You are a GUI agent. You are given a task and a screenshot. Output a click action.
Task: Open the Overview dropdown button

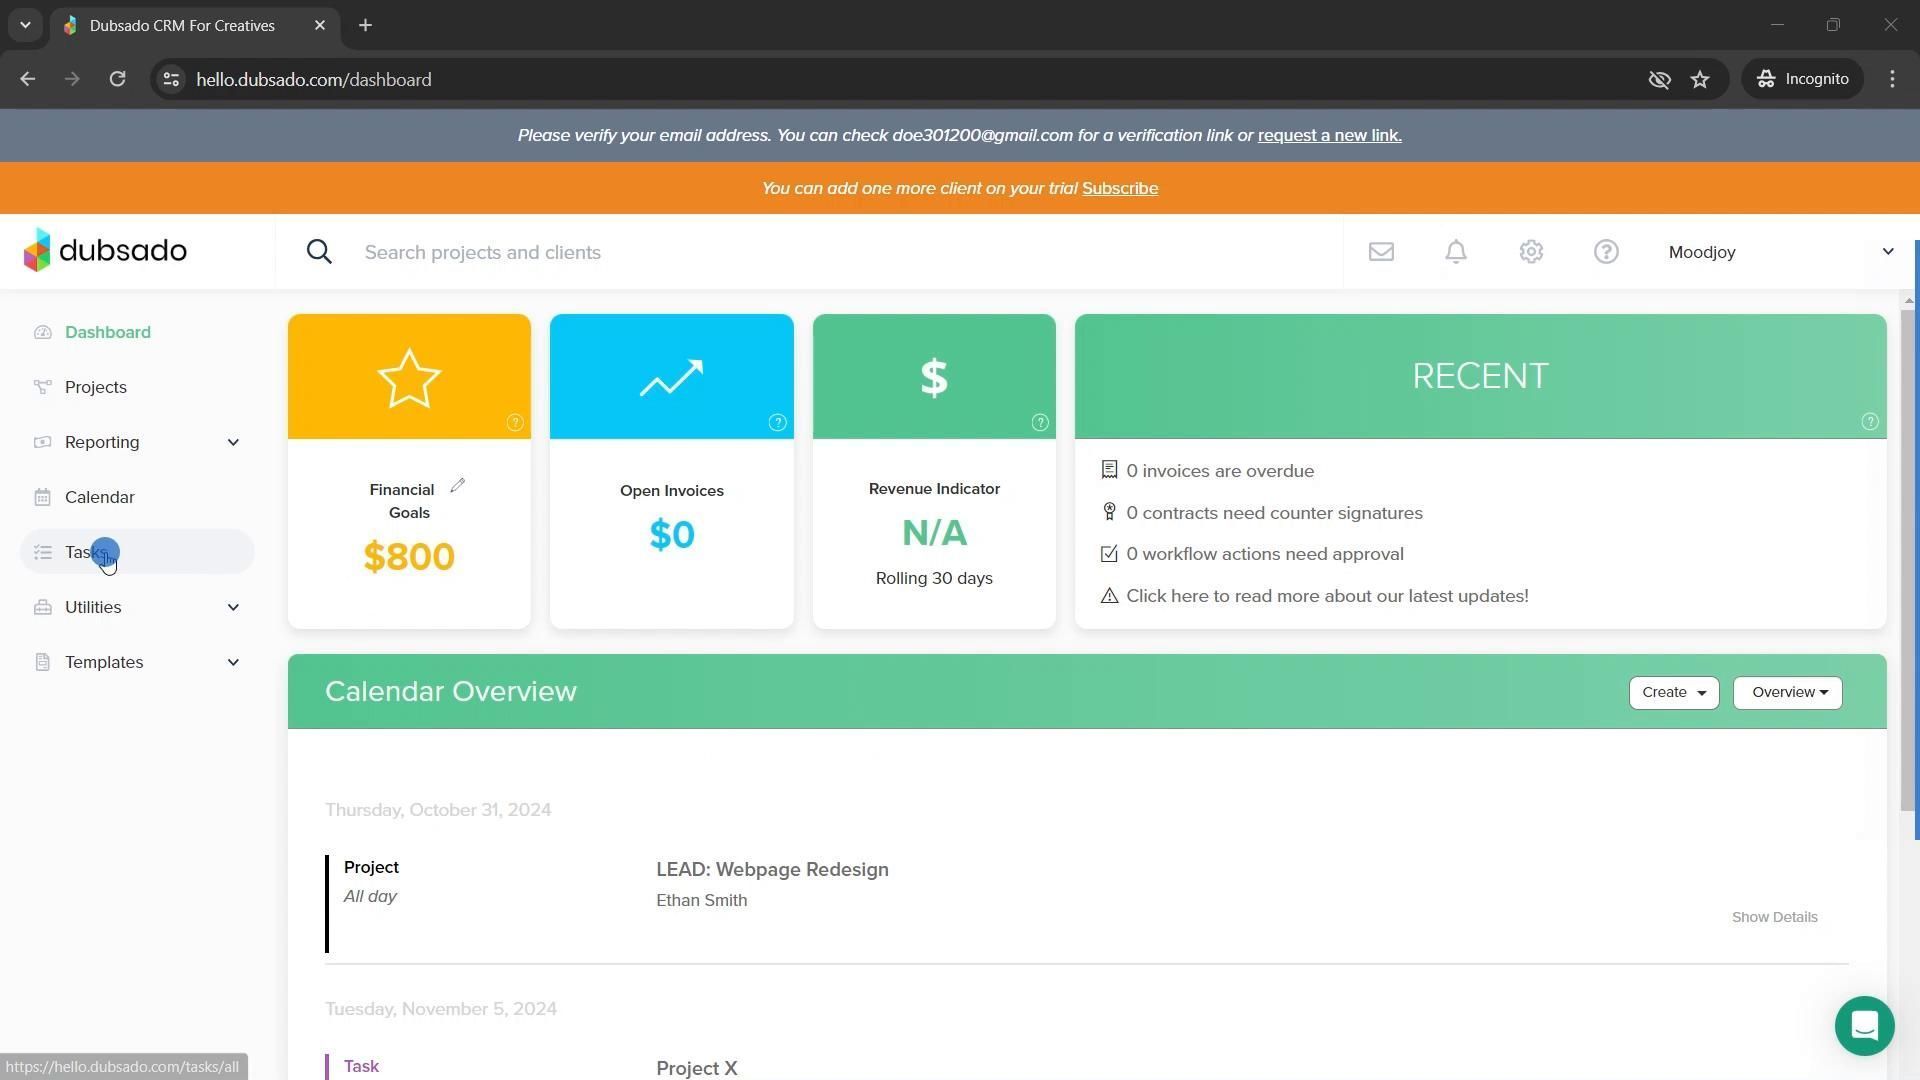point(1787,693)
